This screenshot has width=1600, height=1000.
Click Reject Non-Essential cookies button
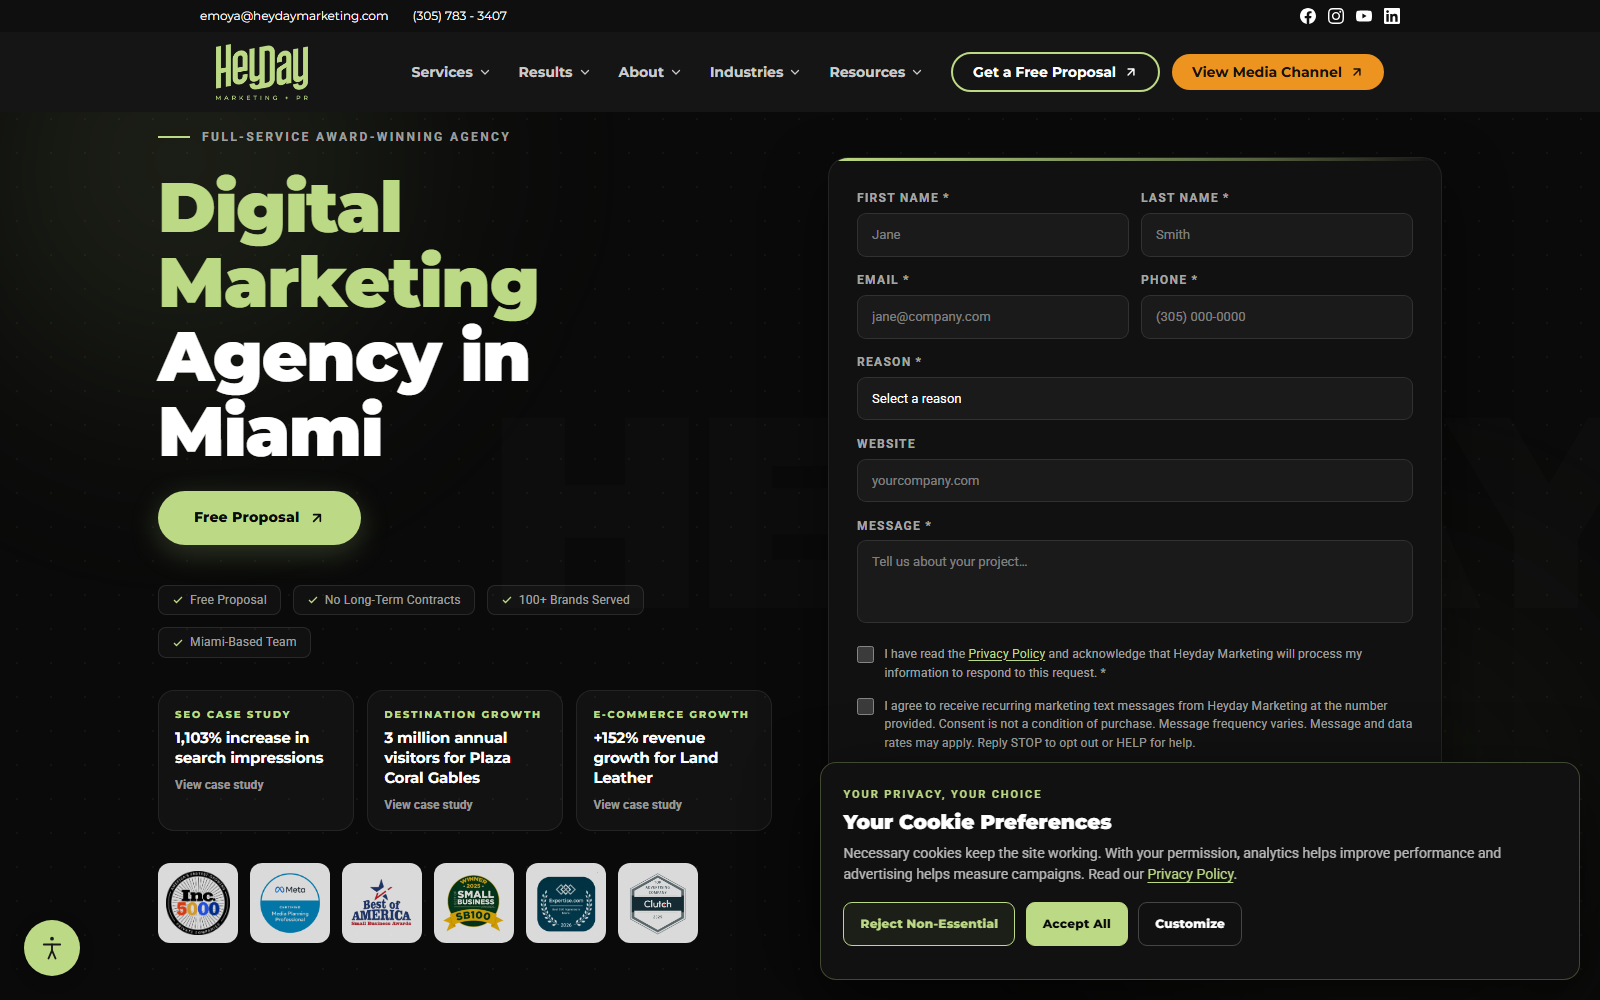929,924
